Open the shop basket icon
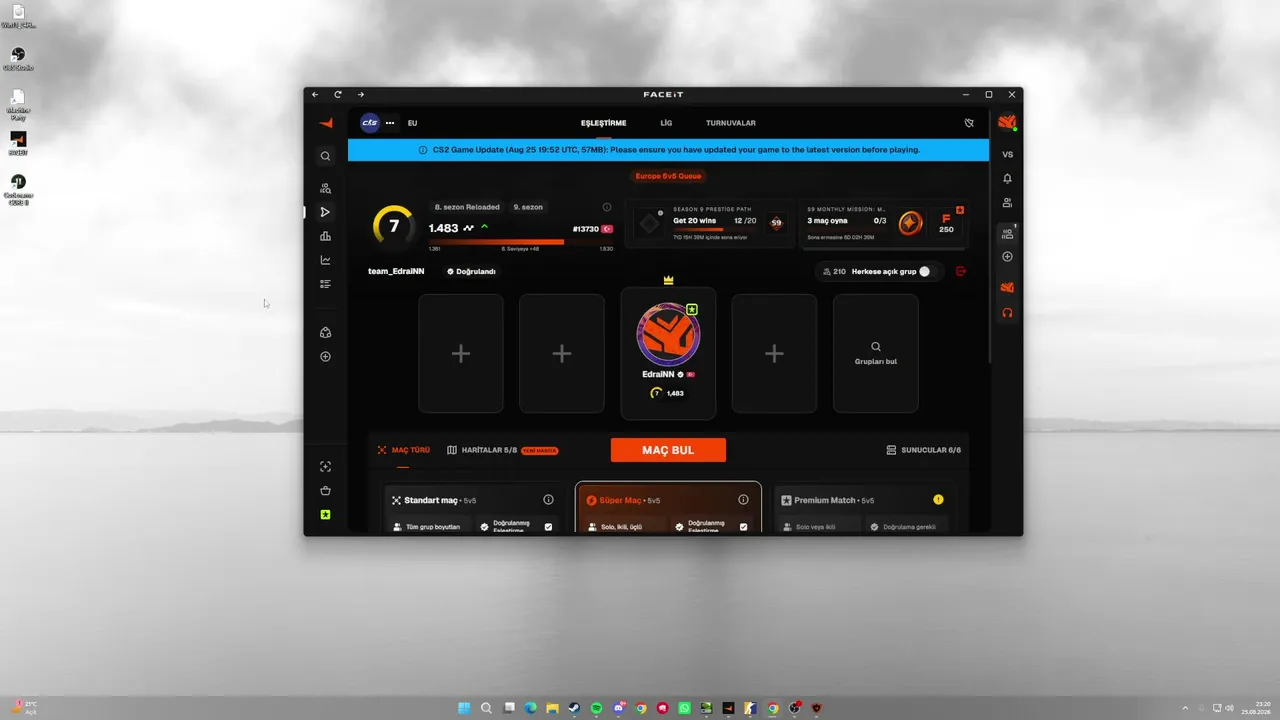Screen dimensions: 1280x720 (325, 491)
